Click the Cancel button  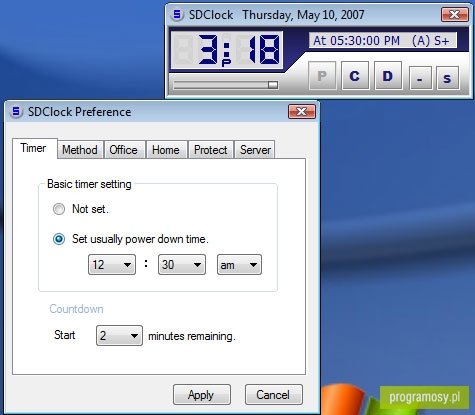tap(274, 395)
